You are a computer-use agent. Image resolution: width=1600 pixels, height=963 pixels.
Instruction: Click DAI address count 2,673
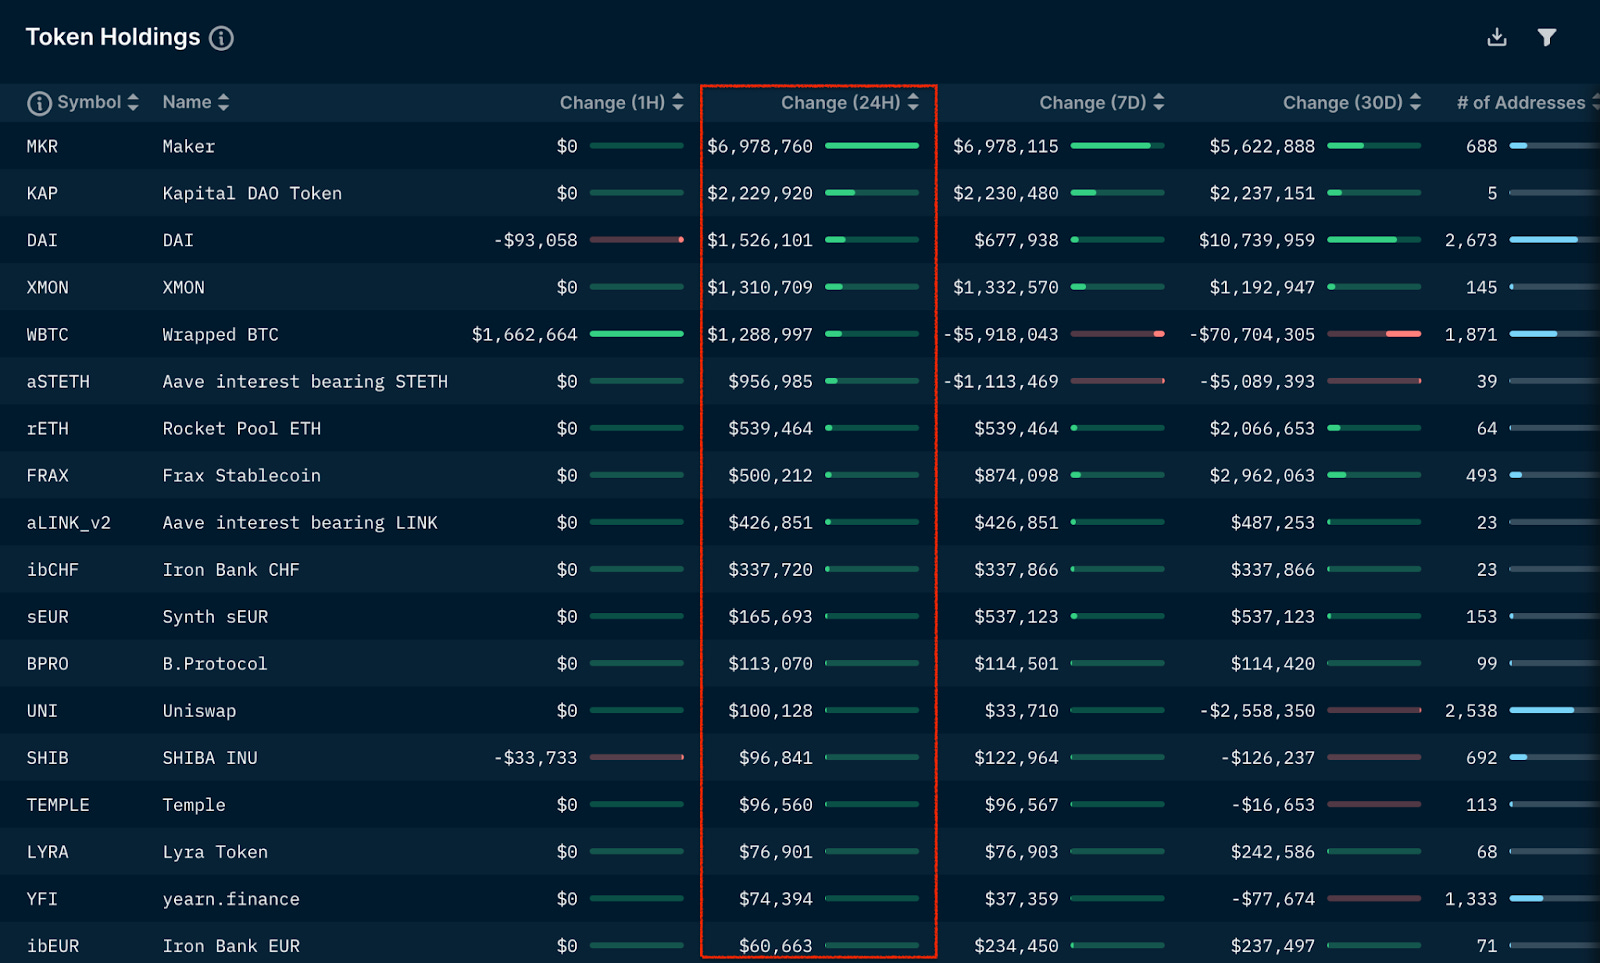pos(1471,240)
